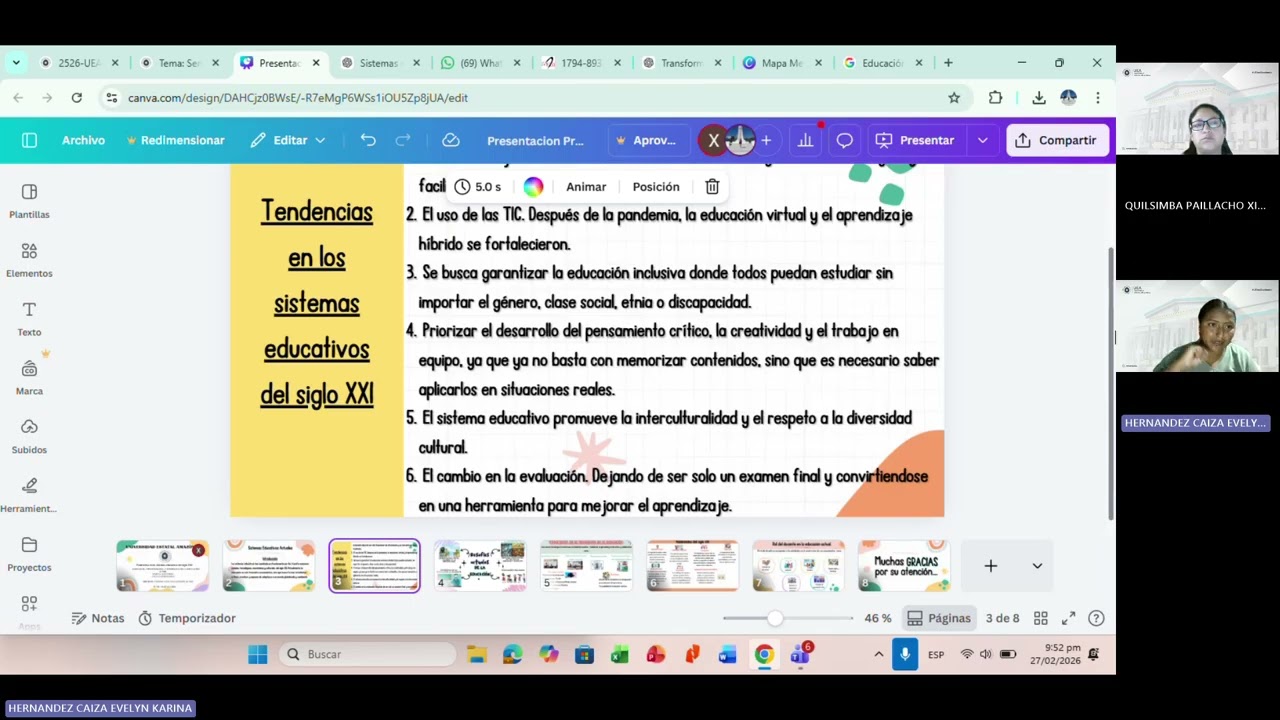Viewport: 1280px width, 720px height.
Task: Open browser extensions puzzle icon
Action: [995, 98]
